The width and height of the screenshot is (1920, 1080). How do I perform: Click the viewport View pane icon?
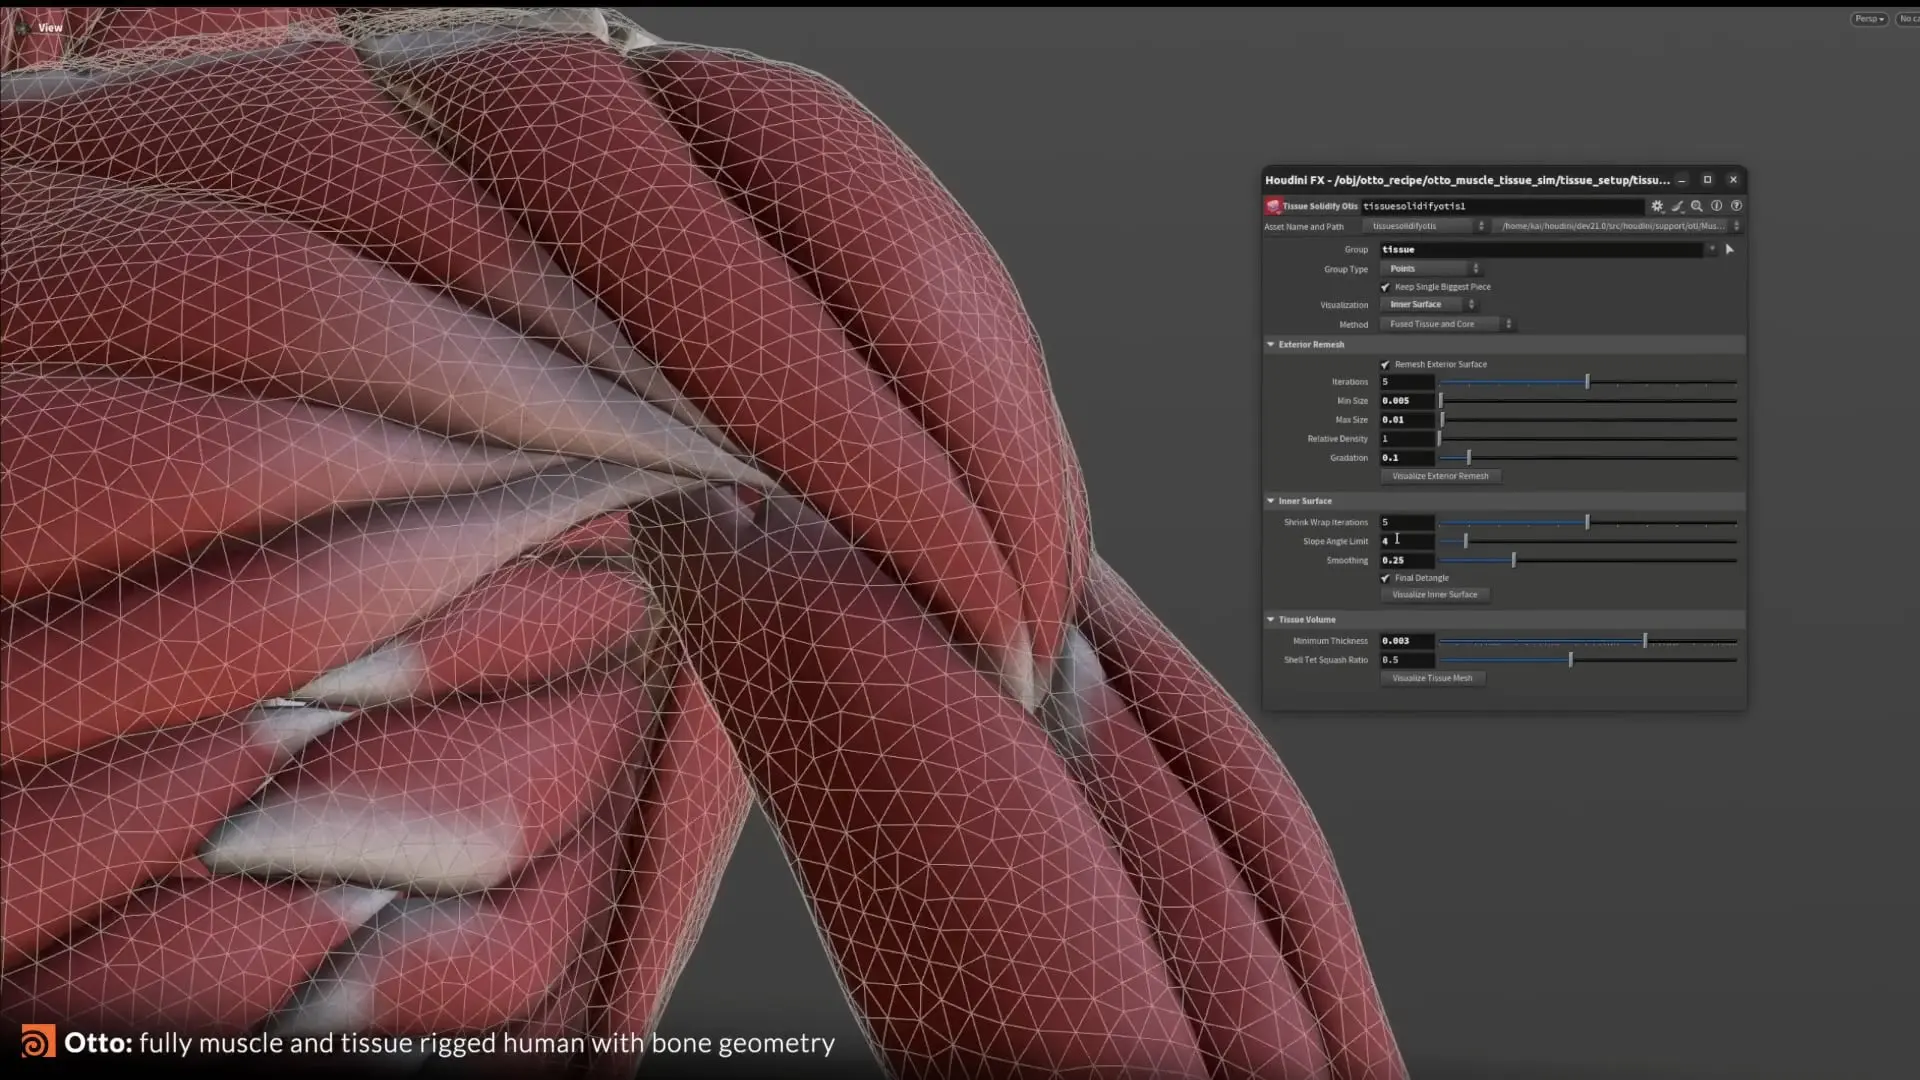point(22,28)
